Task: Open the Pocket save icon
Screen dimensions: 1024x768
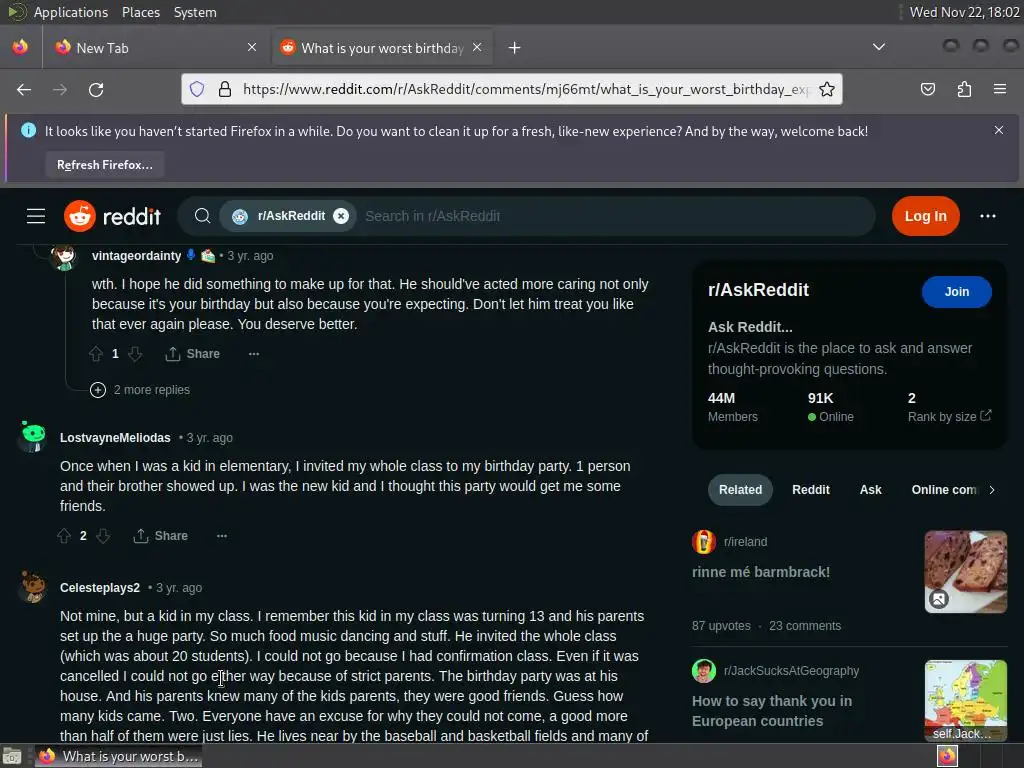Action: [x=927, y=89]
